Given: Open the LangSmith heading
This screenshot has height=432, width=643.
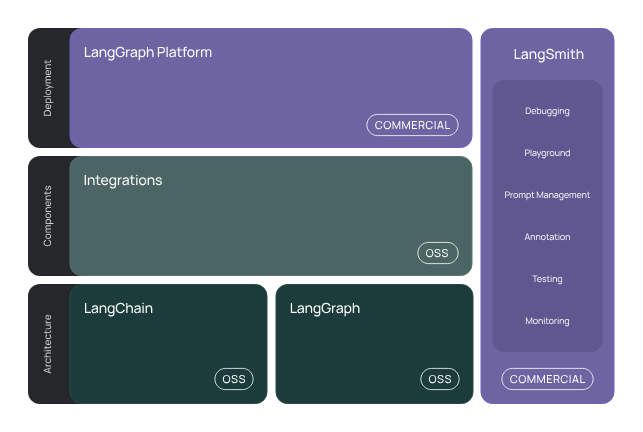Looking at the screenshot, I should 548,54.
